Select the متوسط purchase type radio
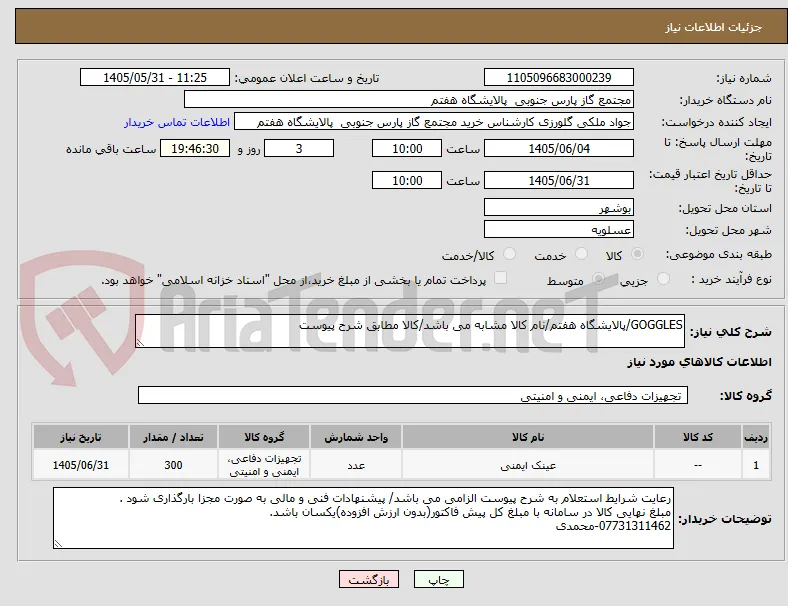 click(x=598, y=278)
